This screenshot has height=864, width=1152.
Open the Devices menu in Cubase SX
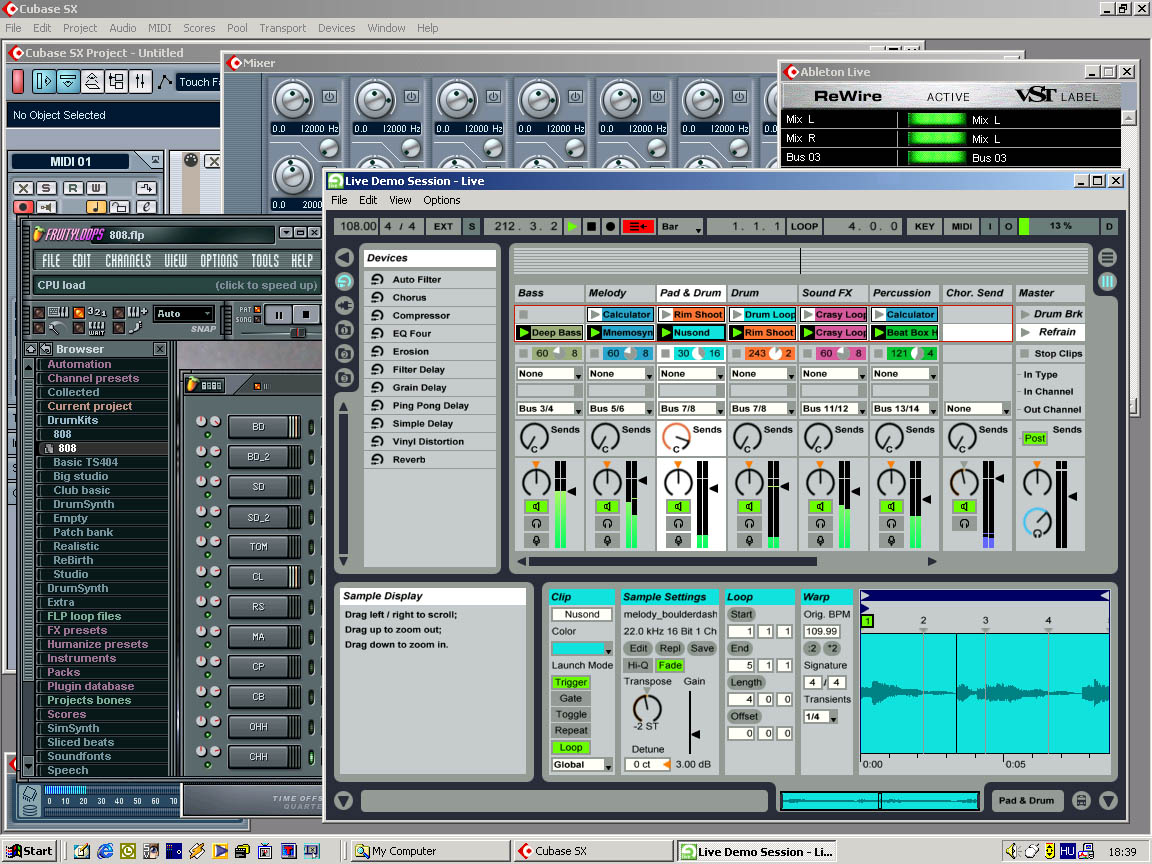pyautogui.click(x=336, y=28)
